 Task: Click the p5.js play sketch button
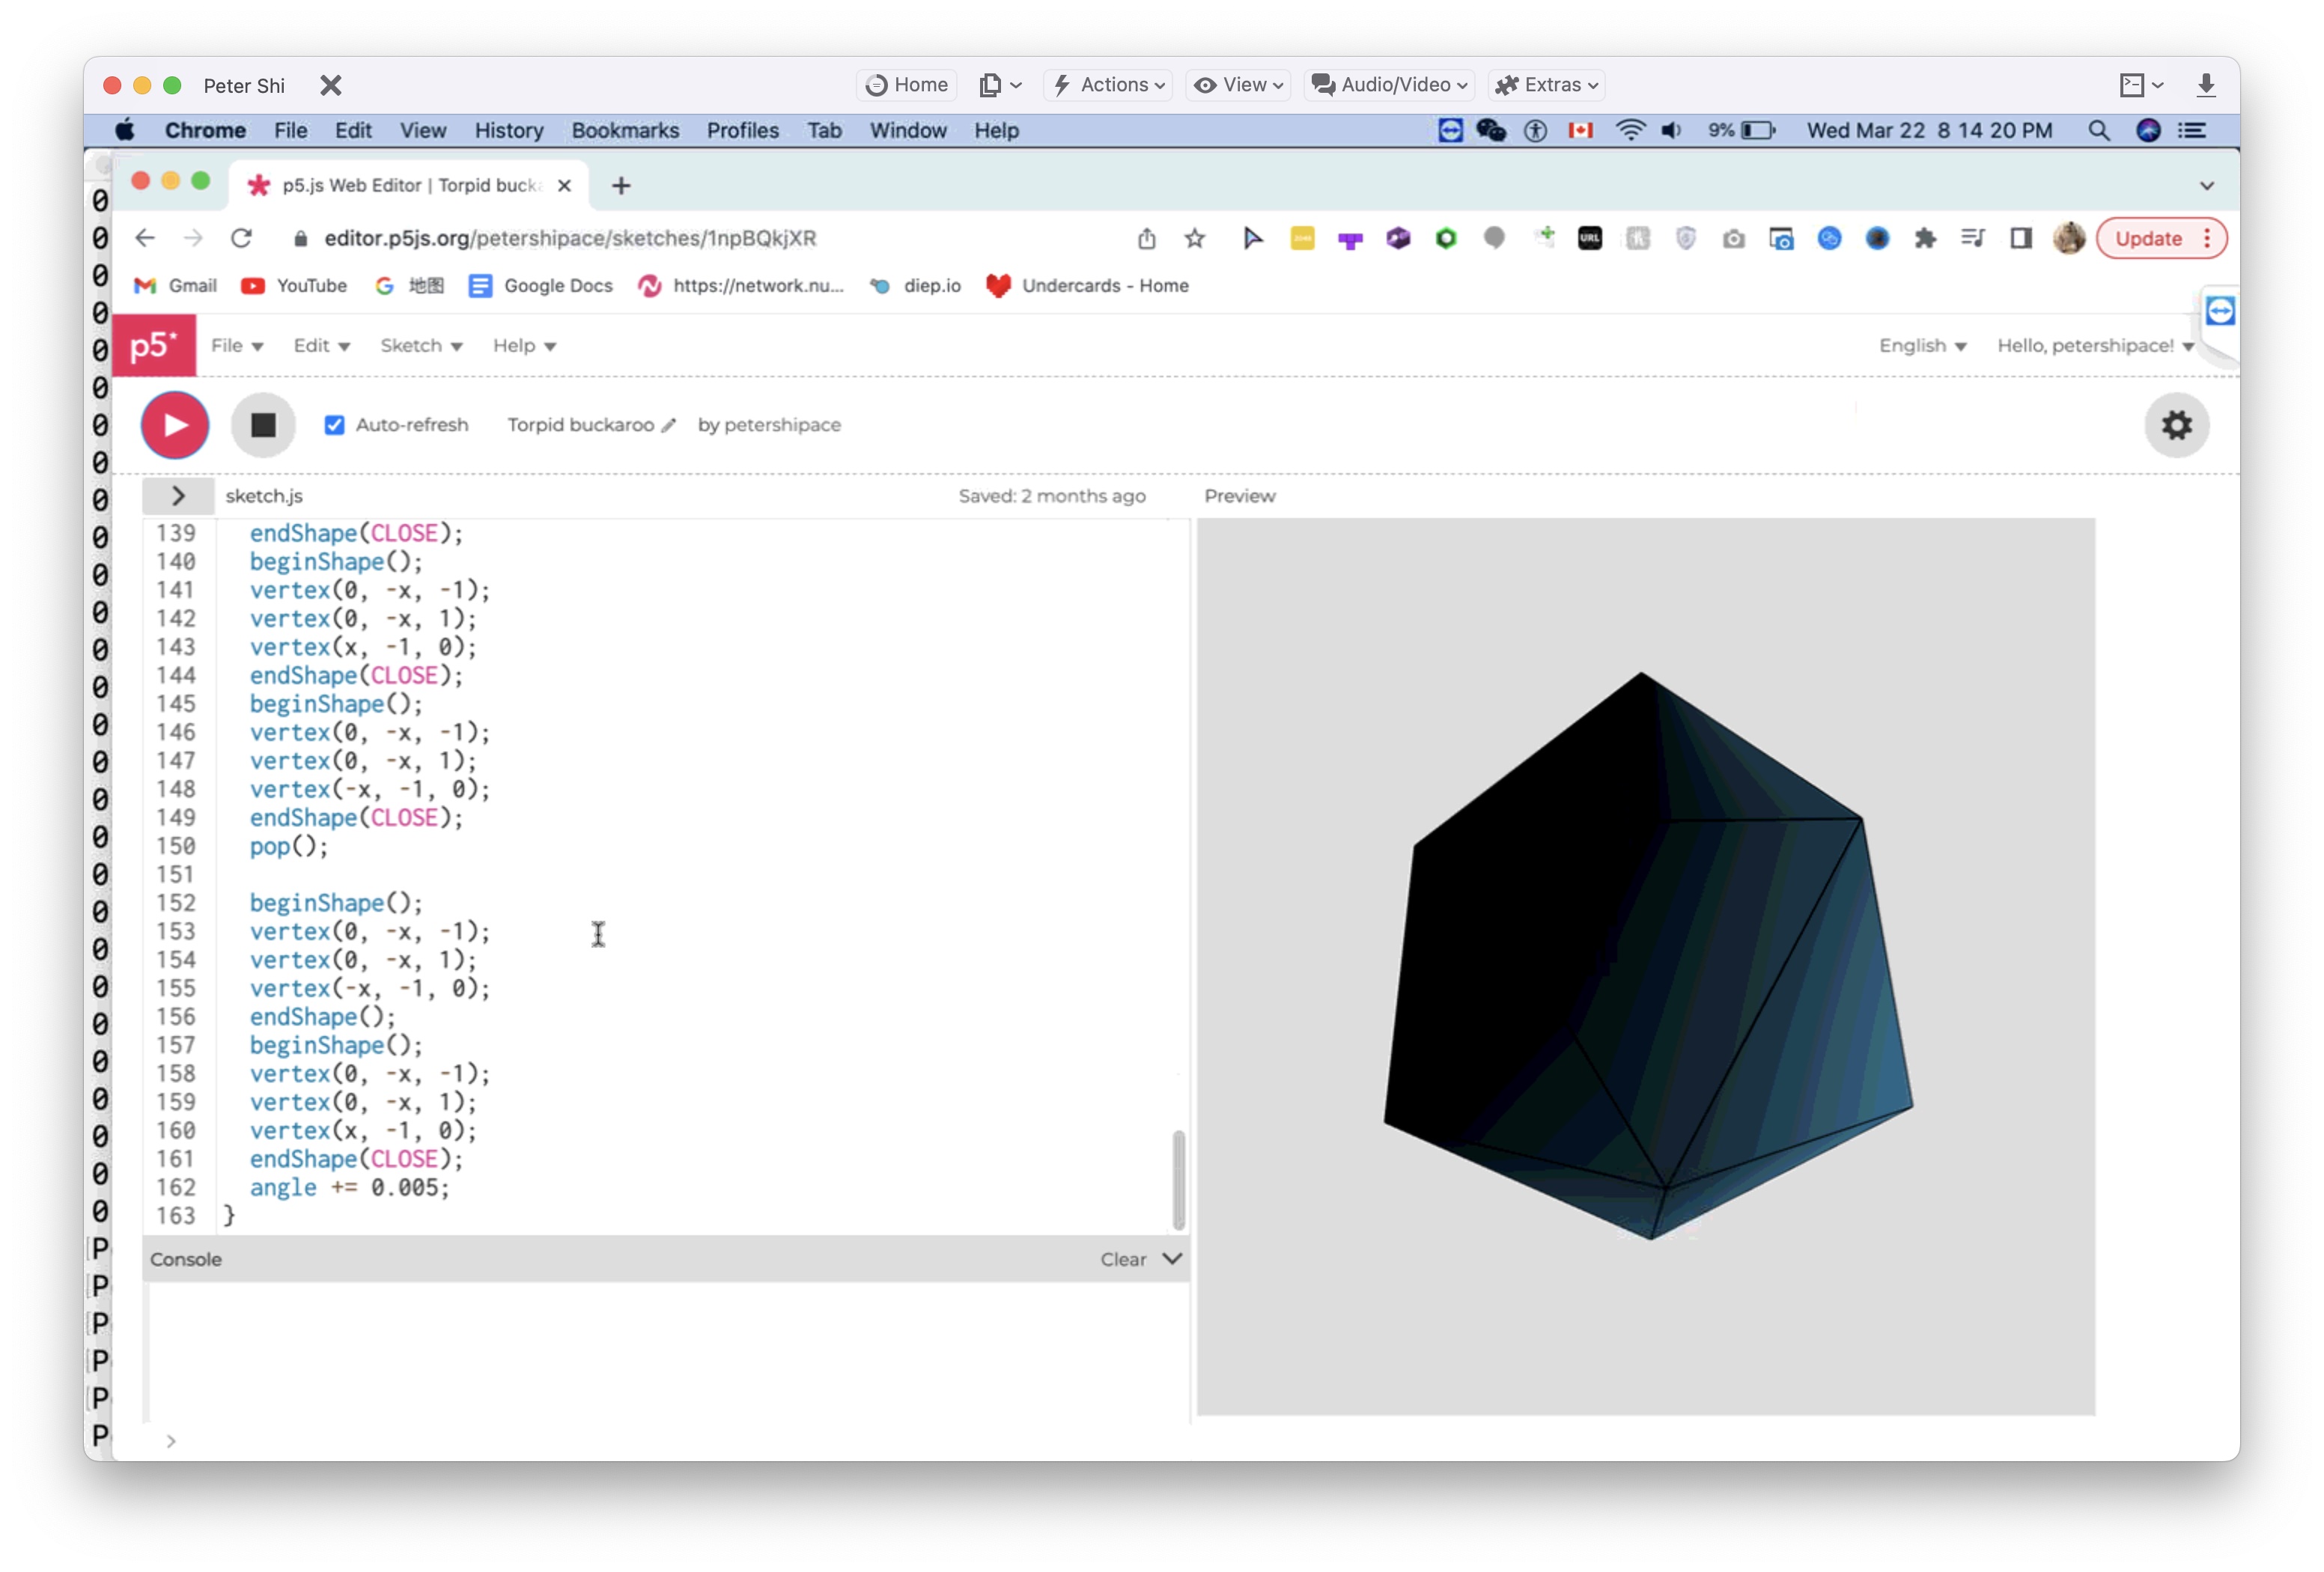175,425
